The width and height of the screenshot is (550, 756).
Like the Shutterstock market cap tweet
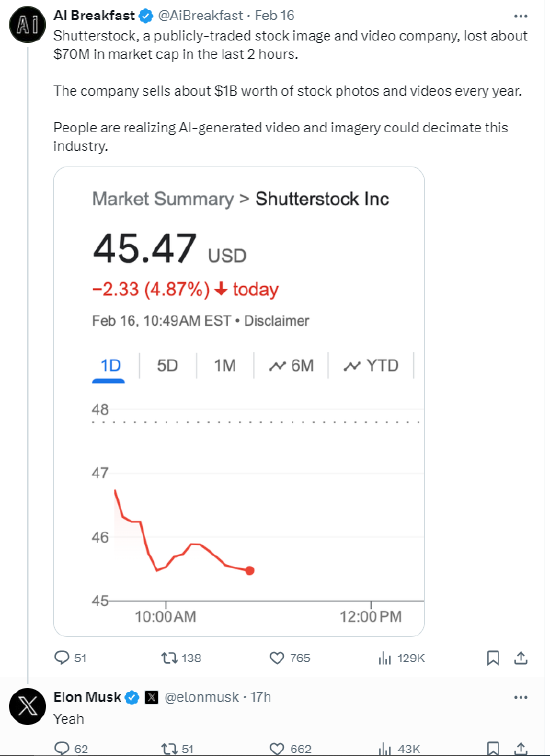coord(289,658)
